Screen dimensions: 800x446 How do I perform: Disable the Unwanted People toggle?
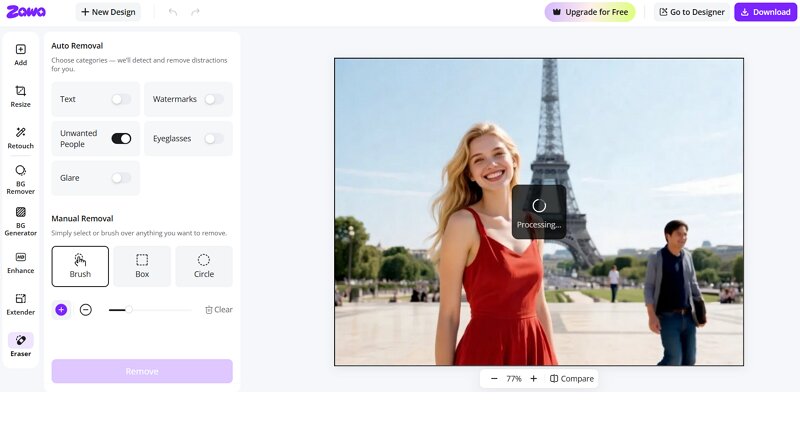click(121, 138)
